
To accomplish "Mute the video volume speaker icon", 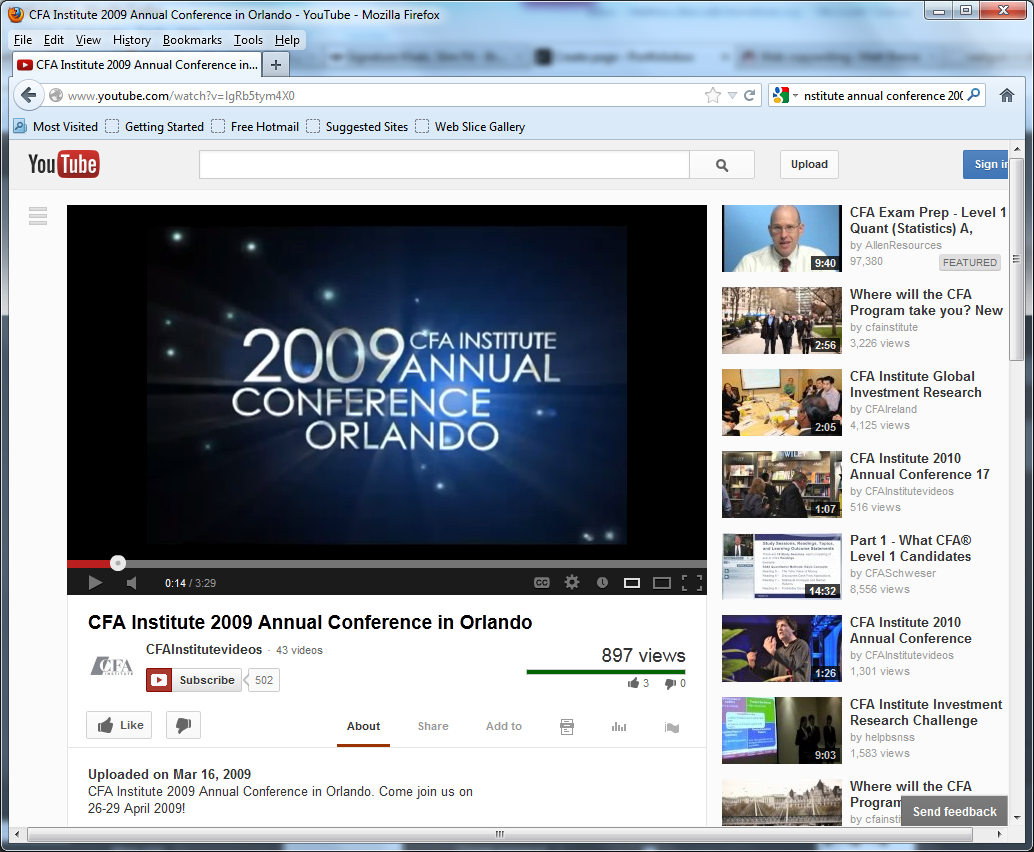I will [132, 583].
